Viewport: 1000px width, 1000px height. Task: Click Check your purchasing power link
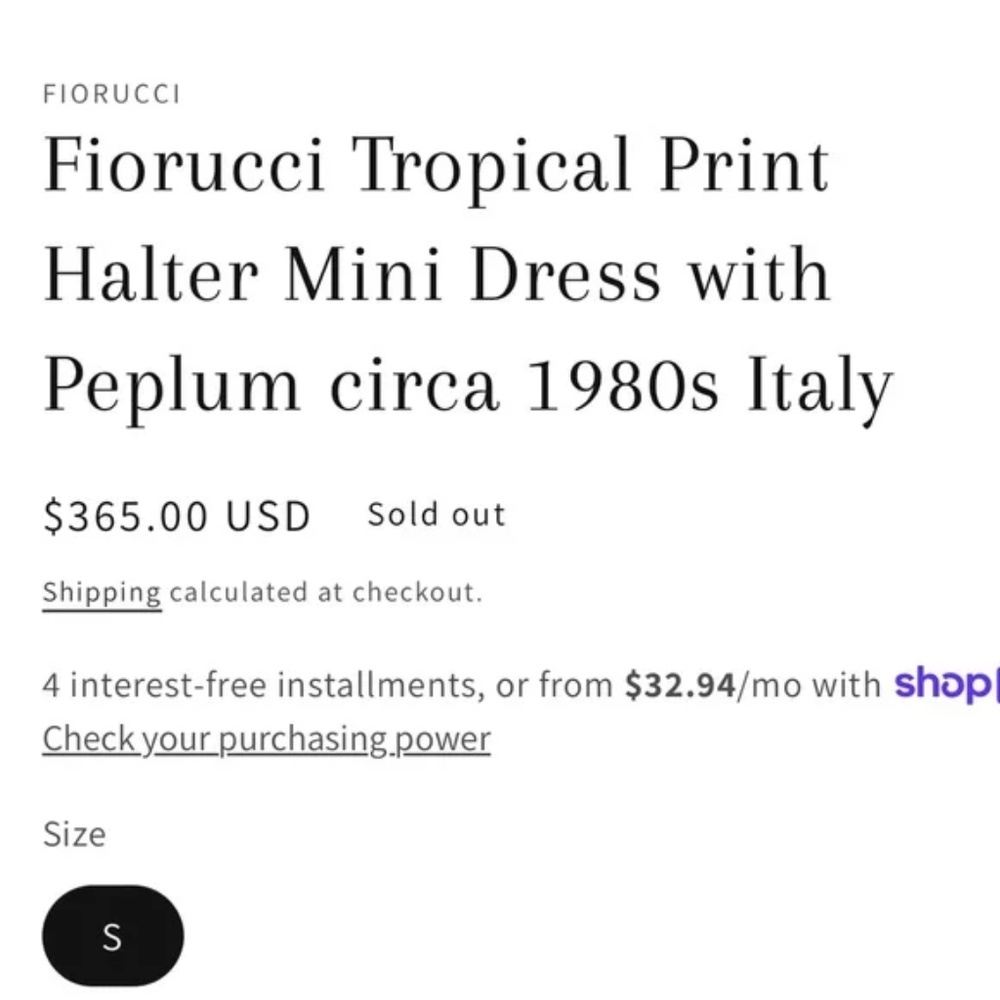[266, 739]
